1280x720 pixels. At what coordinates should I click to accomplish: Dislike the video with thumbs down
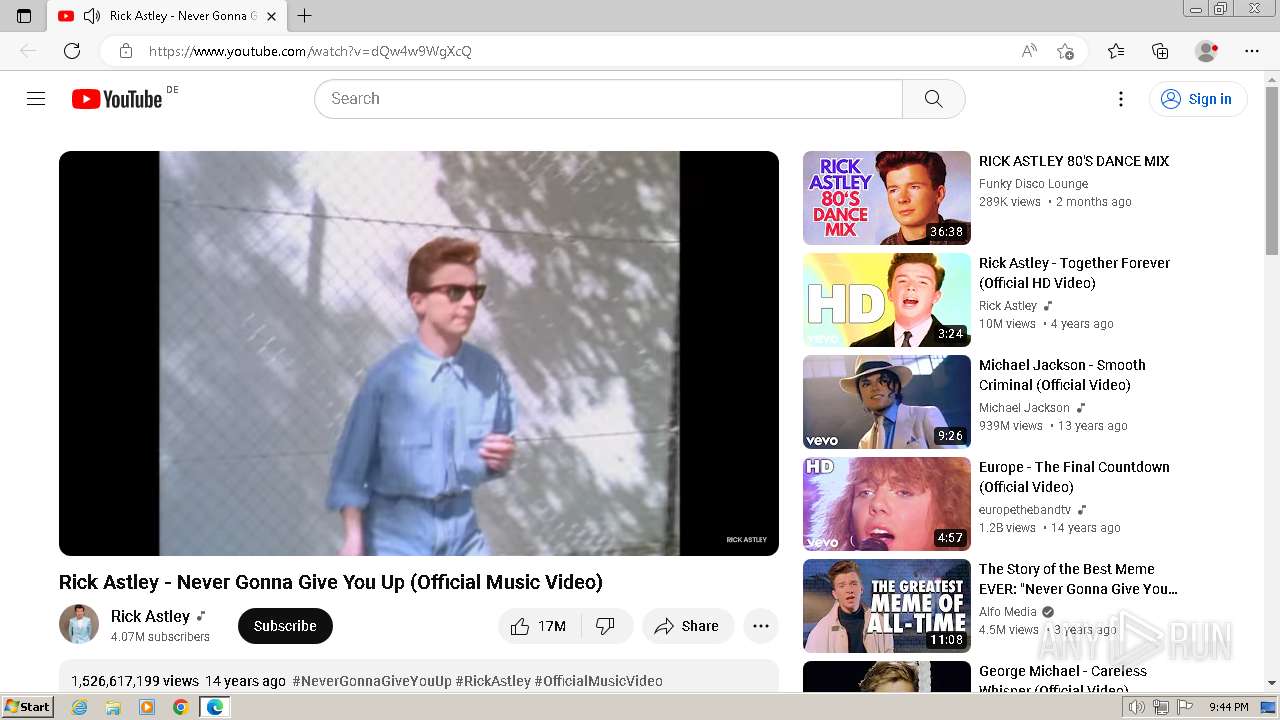(x=605, y=626)
